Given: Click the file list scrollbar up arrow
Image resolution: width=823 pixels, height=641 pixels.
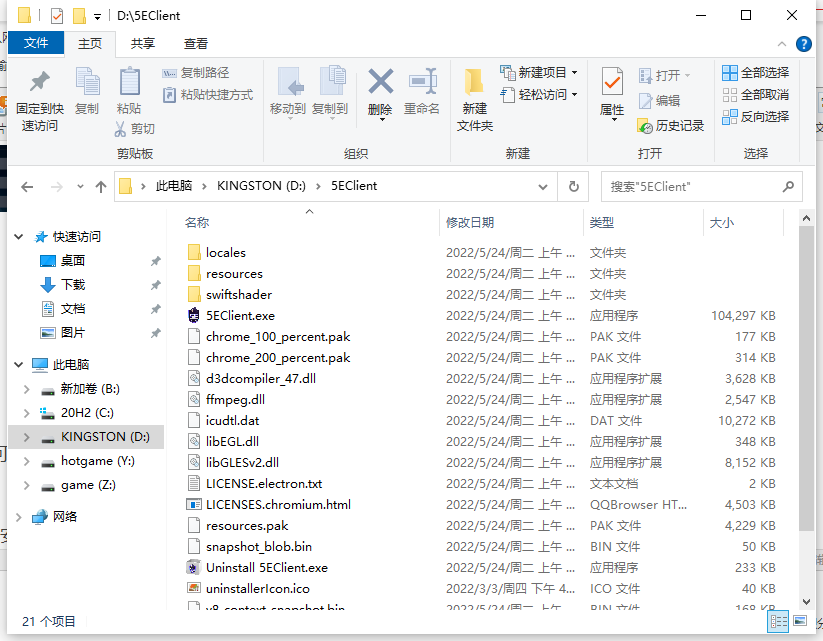Looking at the screenshot, I should tap(807, 218).
